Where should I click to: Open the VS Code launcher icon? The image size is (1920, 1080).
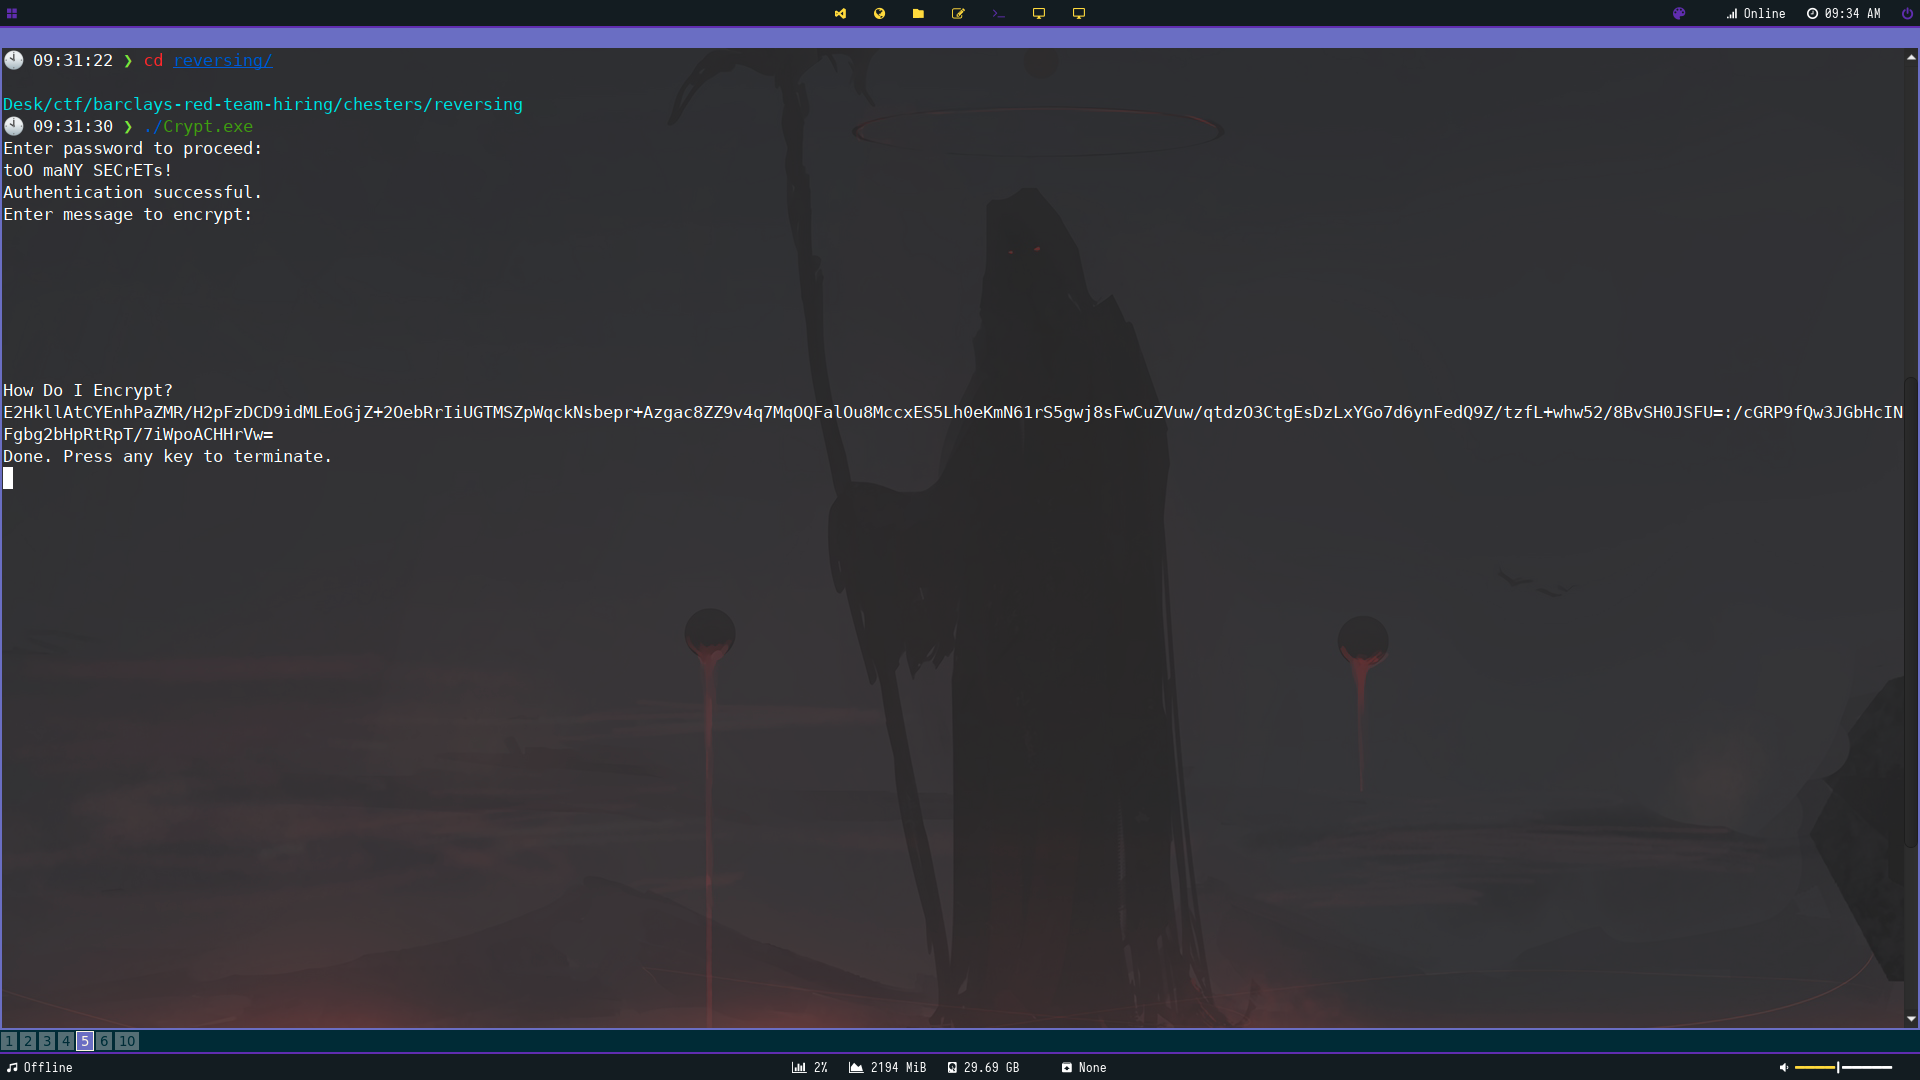tap(840, 14)
